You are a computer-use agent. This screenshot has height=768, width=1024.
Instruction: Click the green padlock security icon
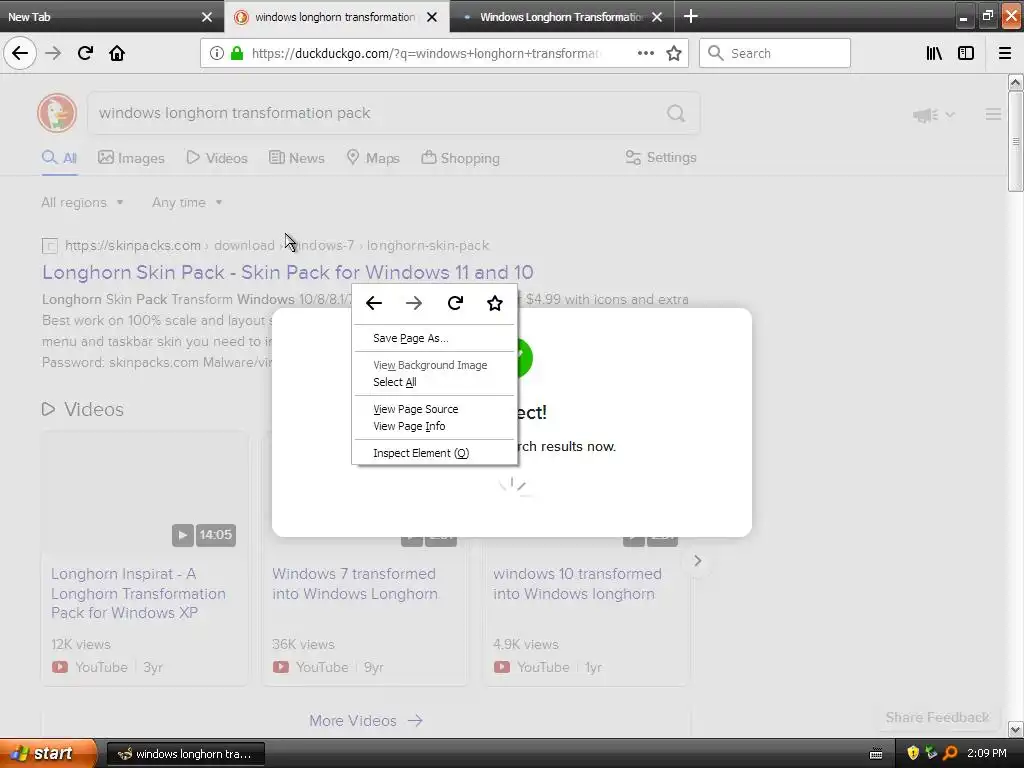[x=237, y=53]
